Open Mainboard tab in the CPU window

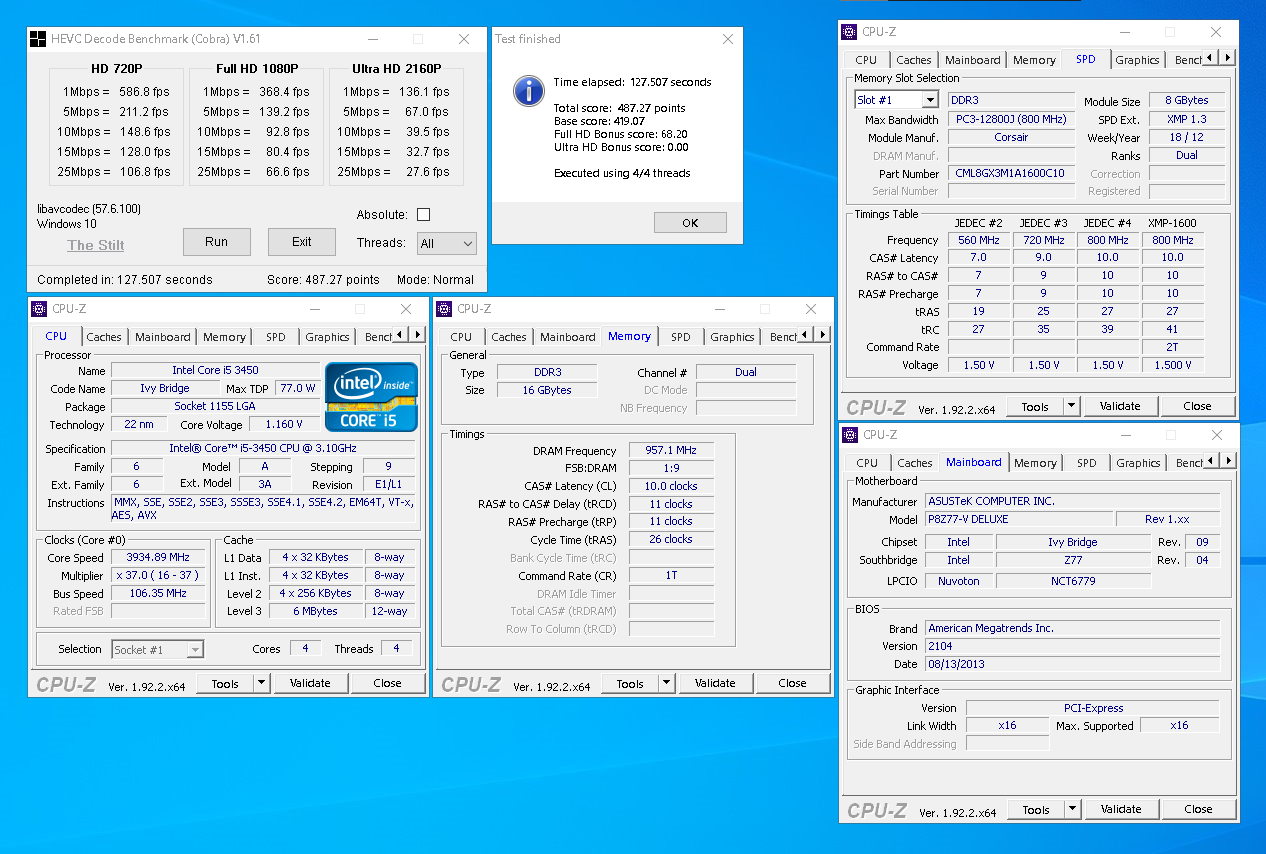pyautogui.click(x=162, y=337)
